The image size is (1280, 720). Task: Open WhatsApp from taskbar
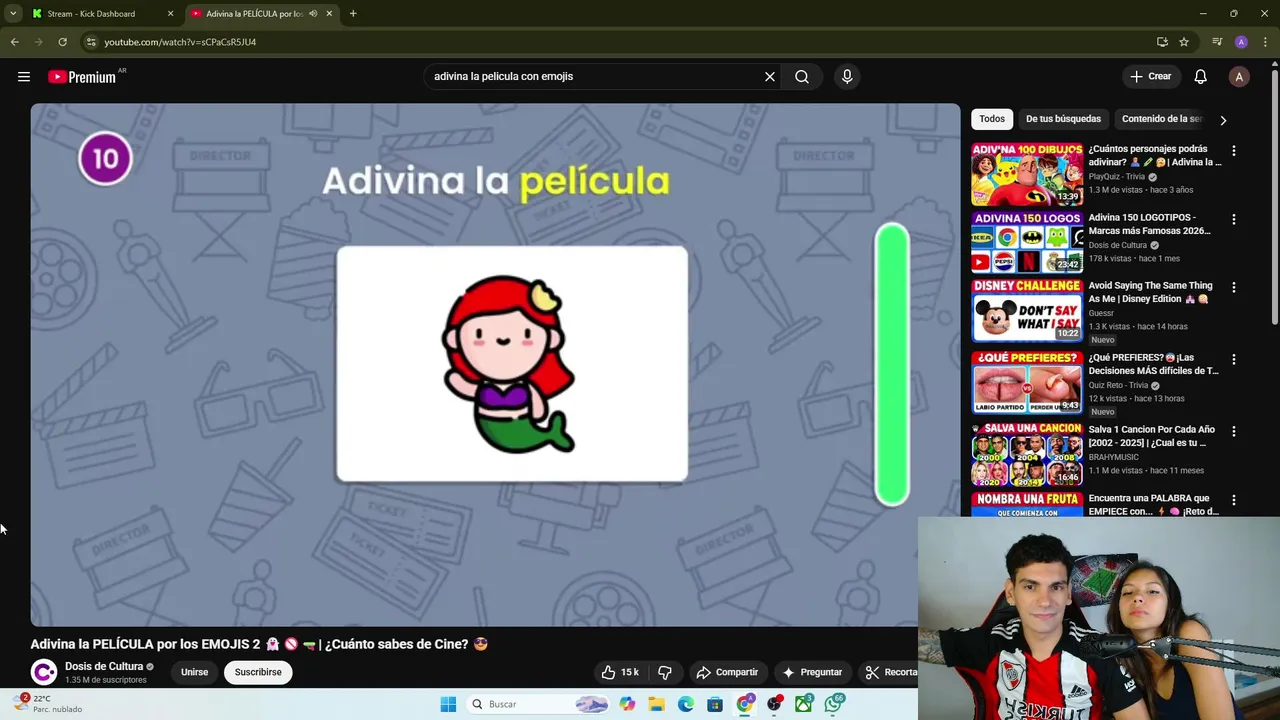click(x=834, y=704)
